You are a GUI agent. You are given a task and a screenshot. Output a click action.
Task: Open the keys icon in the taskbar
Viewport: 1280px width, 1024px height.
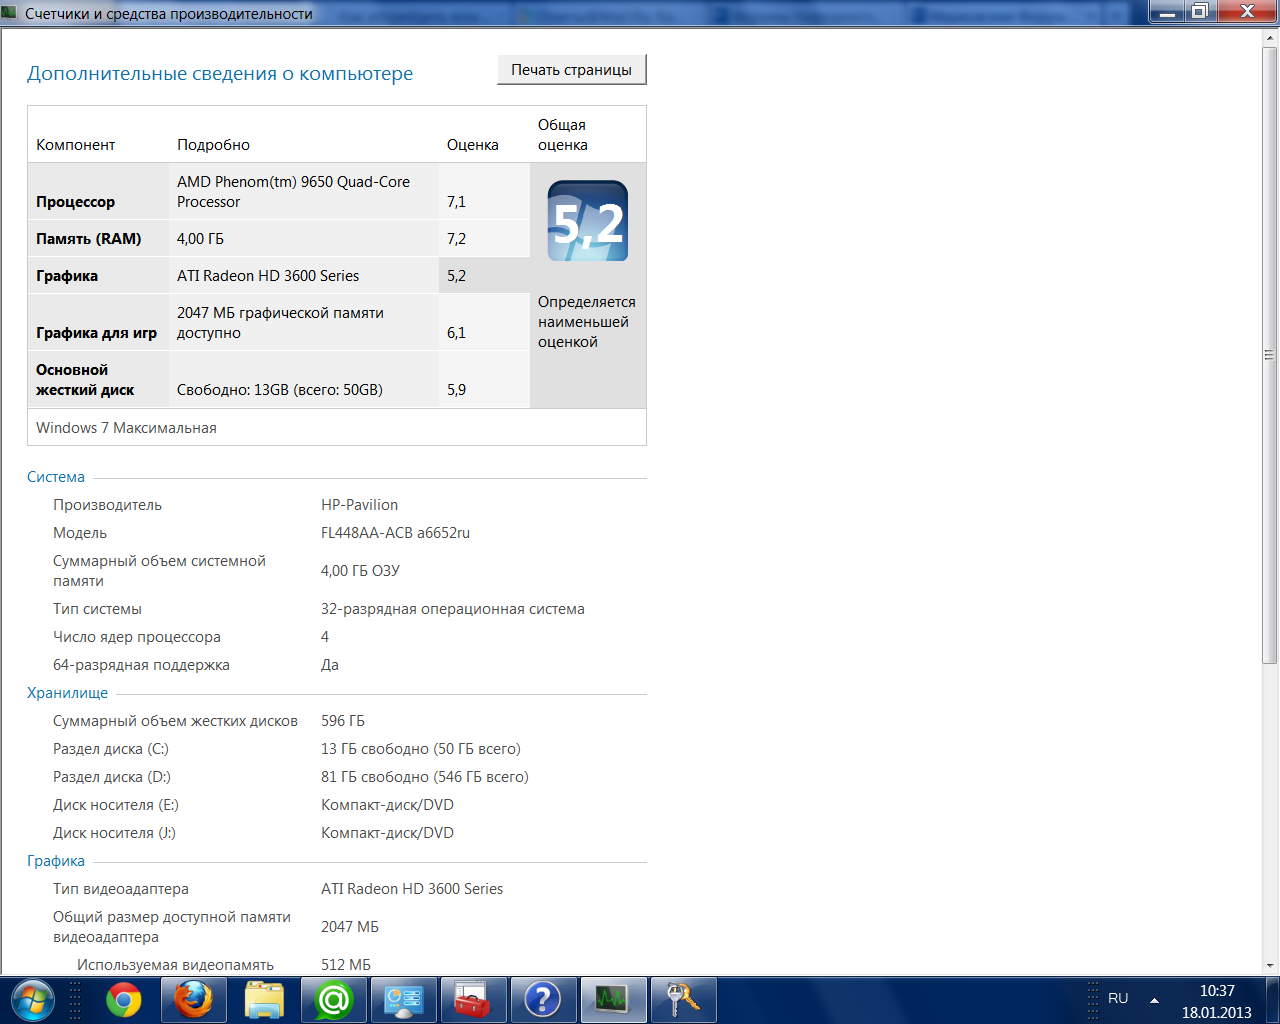pyautogui.click(x=683, y=999)
